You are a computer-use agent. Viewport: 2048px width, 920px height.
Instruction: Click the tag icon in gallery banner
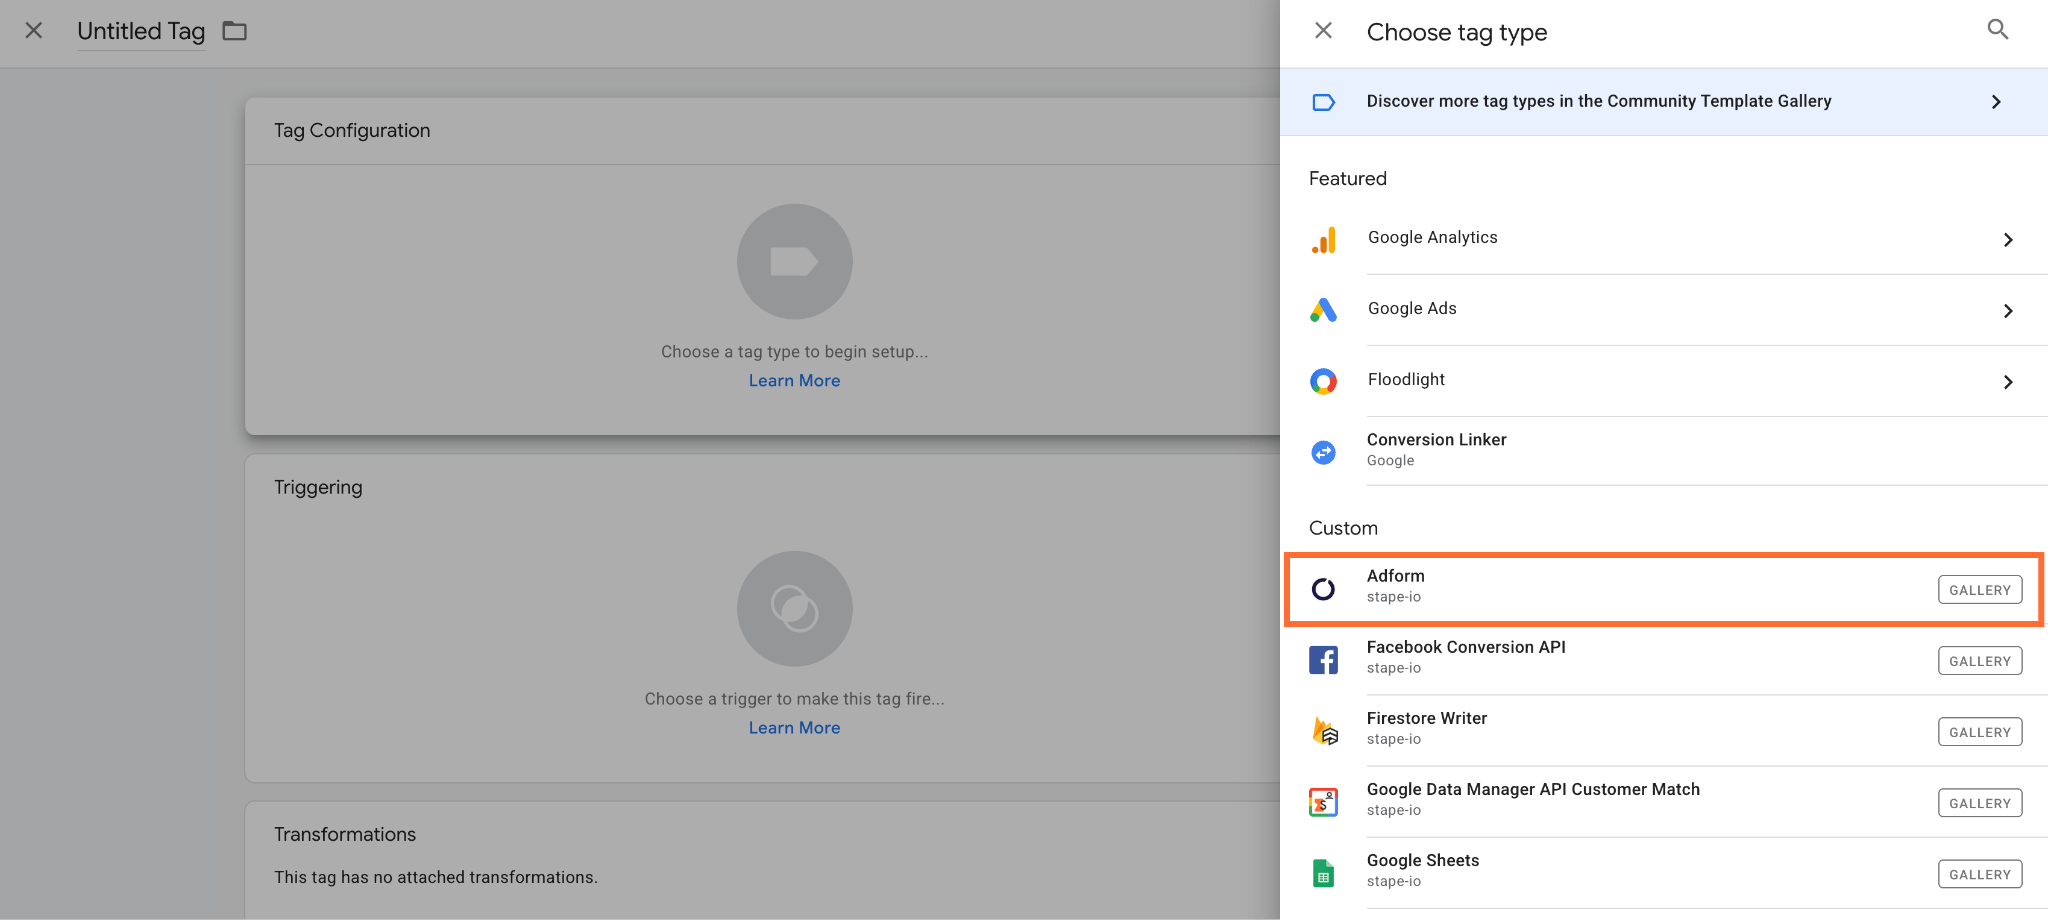point(1323,102)
